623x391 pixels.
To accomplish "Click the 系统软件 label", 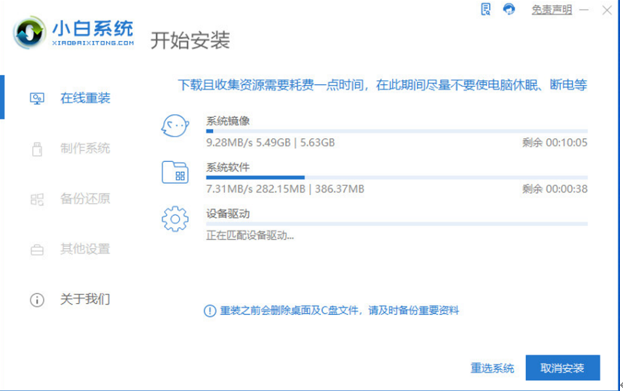I will click(228, 167).
